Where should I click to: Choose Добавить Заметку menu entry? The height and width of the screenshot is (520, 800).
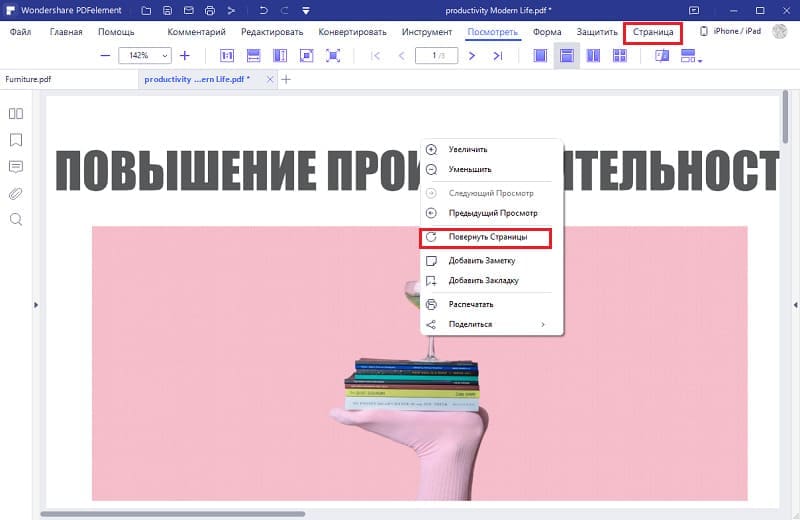[491, 260]
